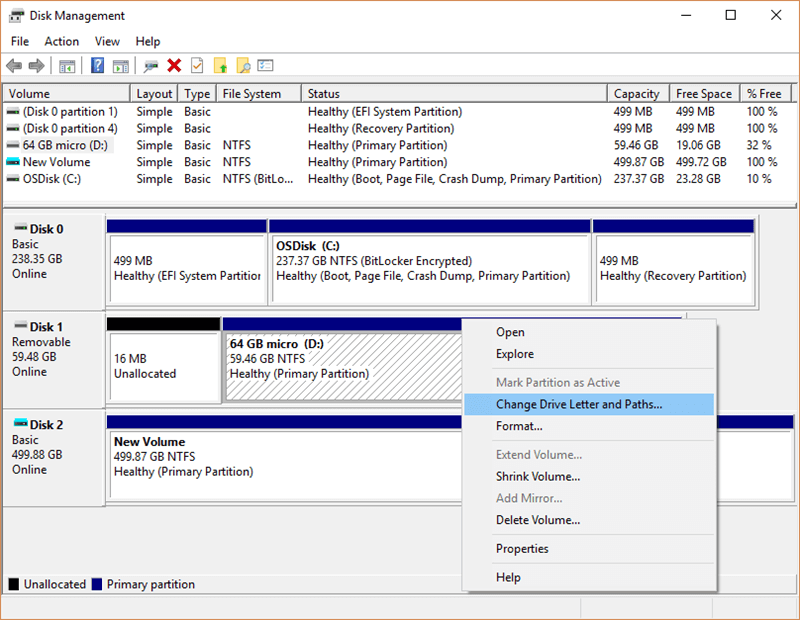Click the properties list toolbar icon
The height and width of the screenshot is (620, 800).
click(x=266, y=66)
